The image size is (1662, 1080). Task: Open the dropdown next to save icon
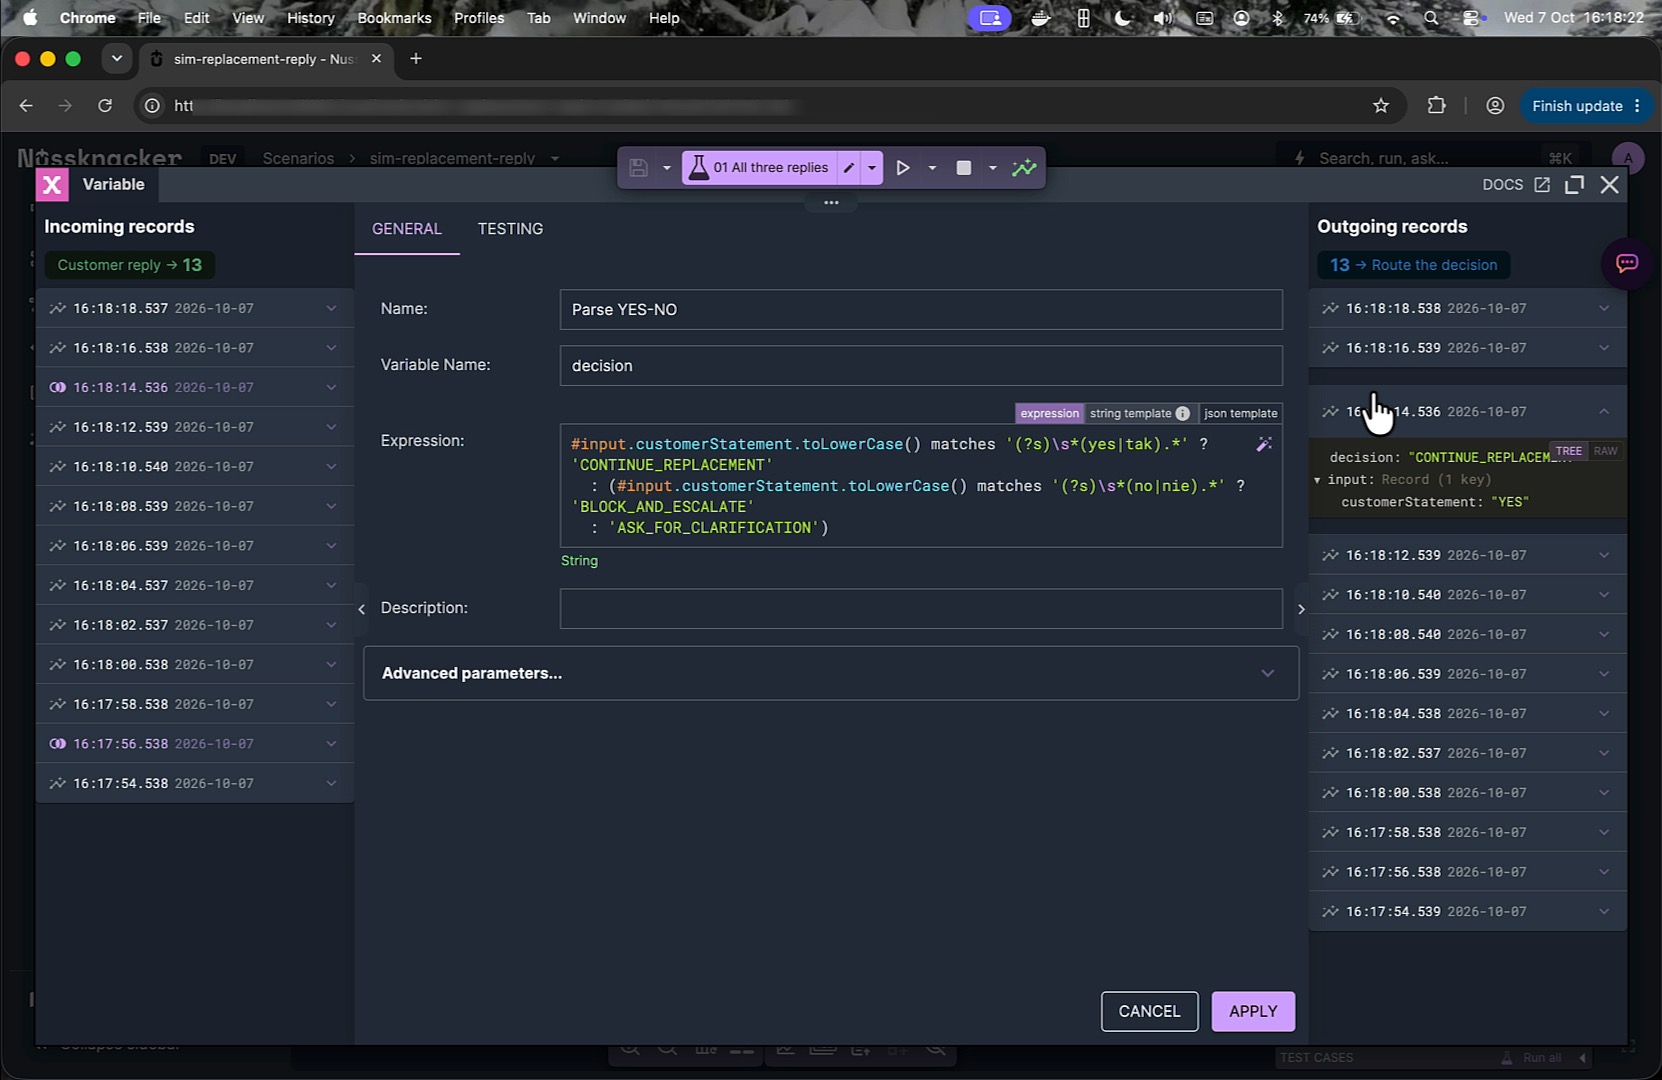click(667, 168)
